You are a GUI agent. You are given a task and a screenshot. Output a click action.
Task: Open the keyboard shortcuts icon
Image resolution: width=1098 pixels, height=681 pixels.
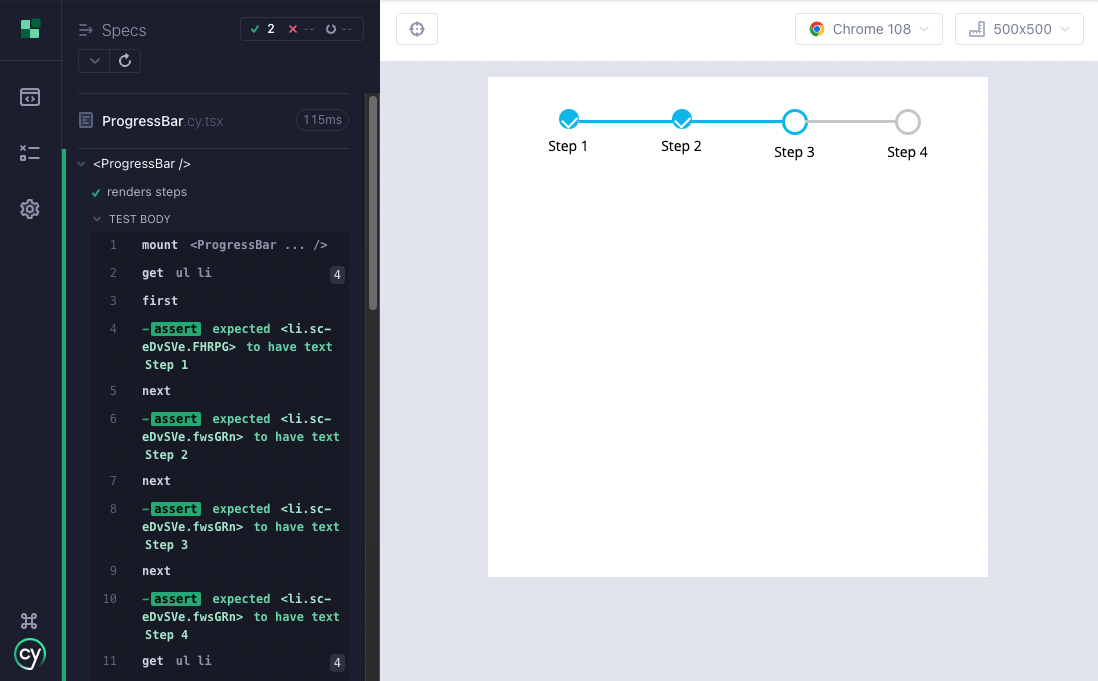tap(30, 621)
